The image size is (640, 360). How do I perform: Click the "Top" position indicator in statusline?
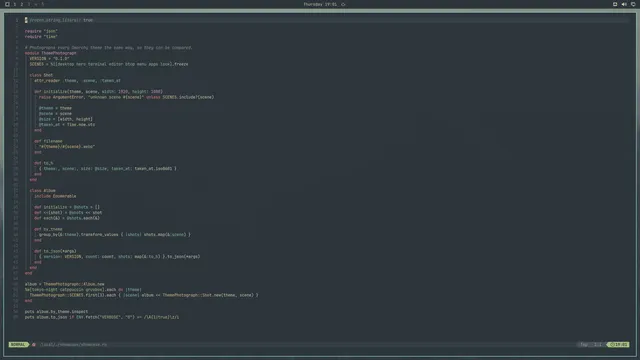[x=584, y=345]
